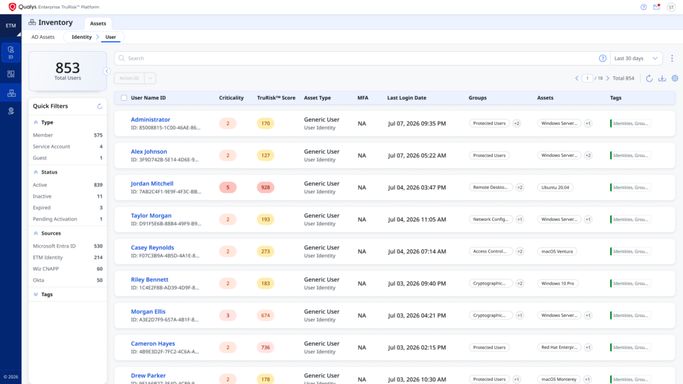Select the Identity tab
Image resolution: width=683 pixels, height=384 pixels.
(x=81, y=37)
